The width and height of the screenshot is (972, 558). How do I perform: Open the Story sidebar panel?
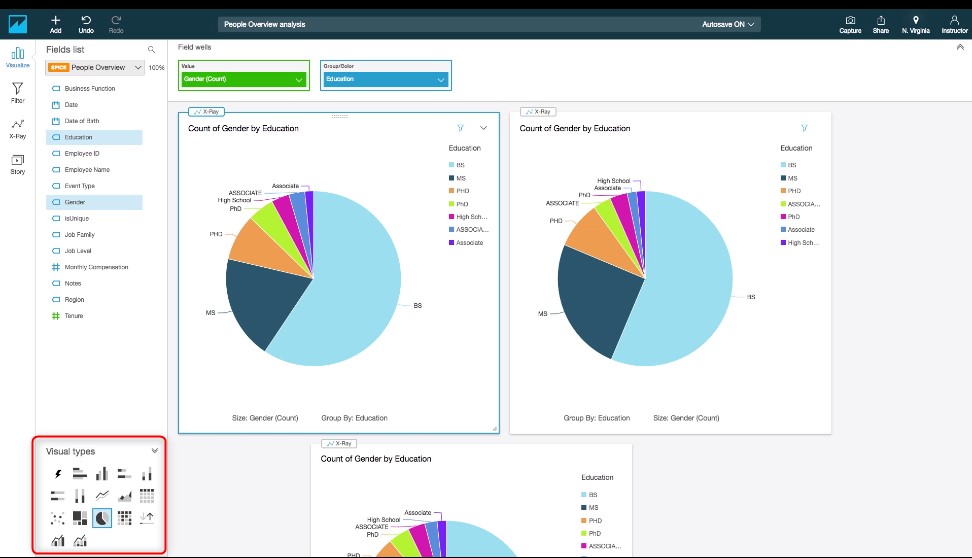coord(17,164)
